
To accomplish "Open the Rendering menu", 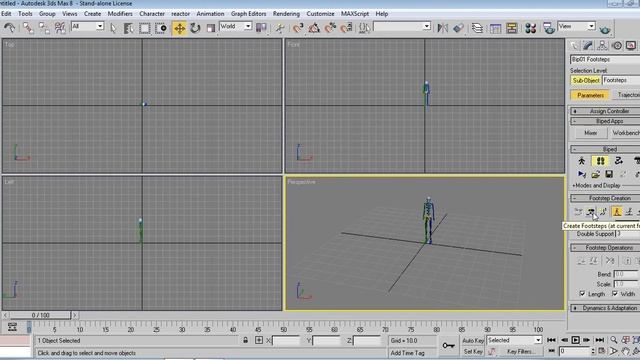I will click(x=286, y=14).
